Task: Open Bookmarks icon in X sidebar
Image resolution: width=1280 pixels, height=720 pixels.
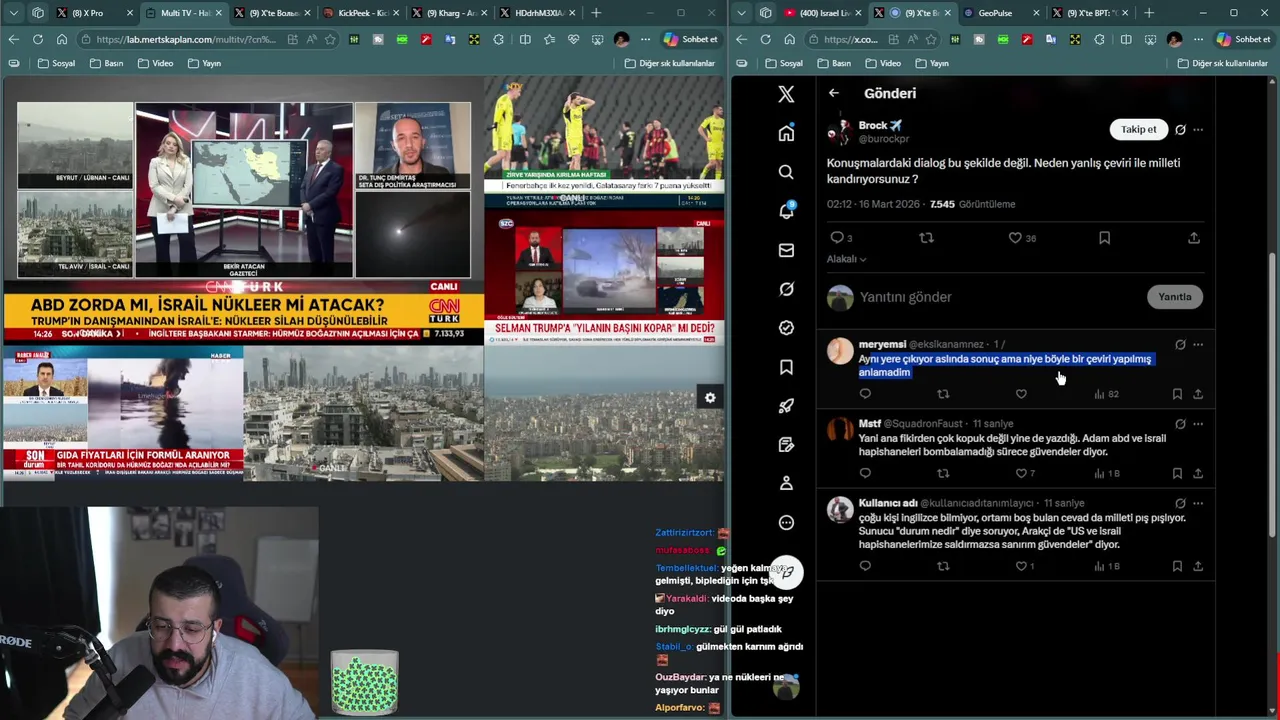Action: (x=786, y=367)
